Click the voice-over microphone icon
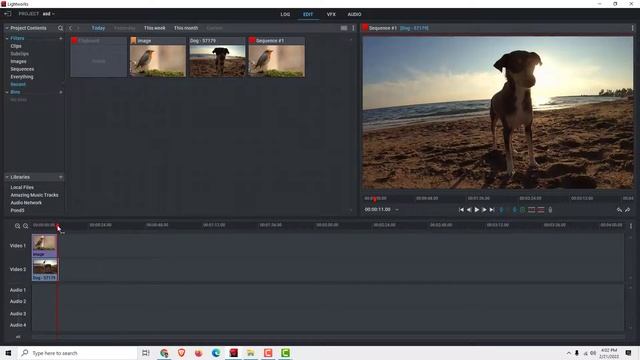Image resolution: width=640 pixels, height=360 pixels. pyautogui.click(x=550, y=210)
